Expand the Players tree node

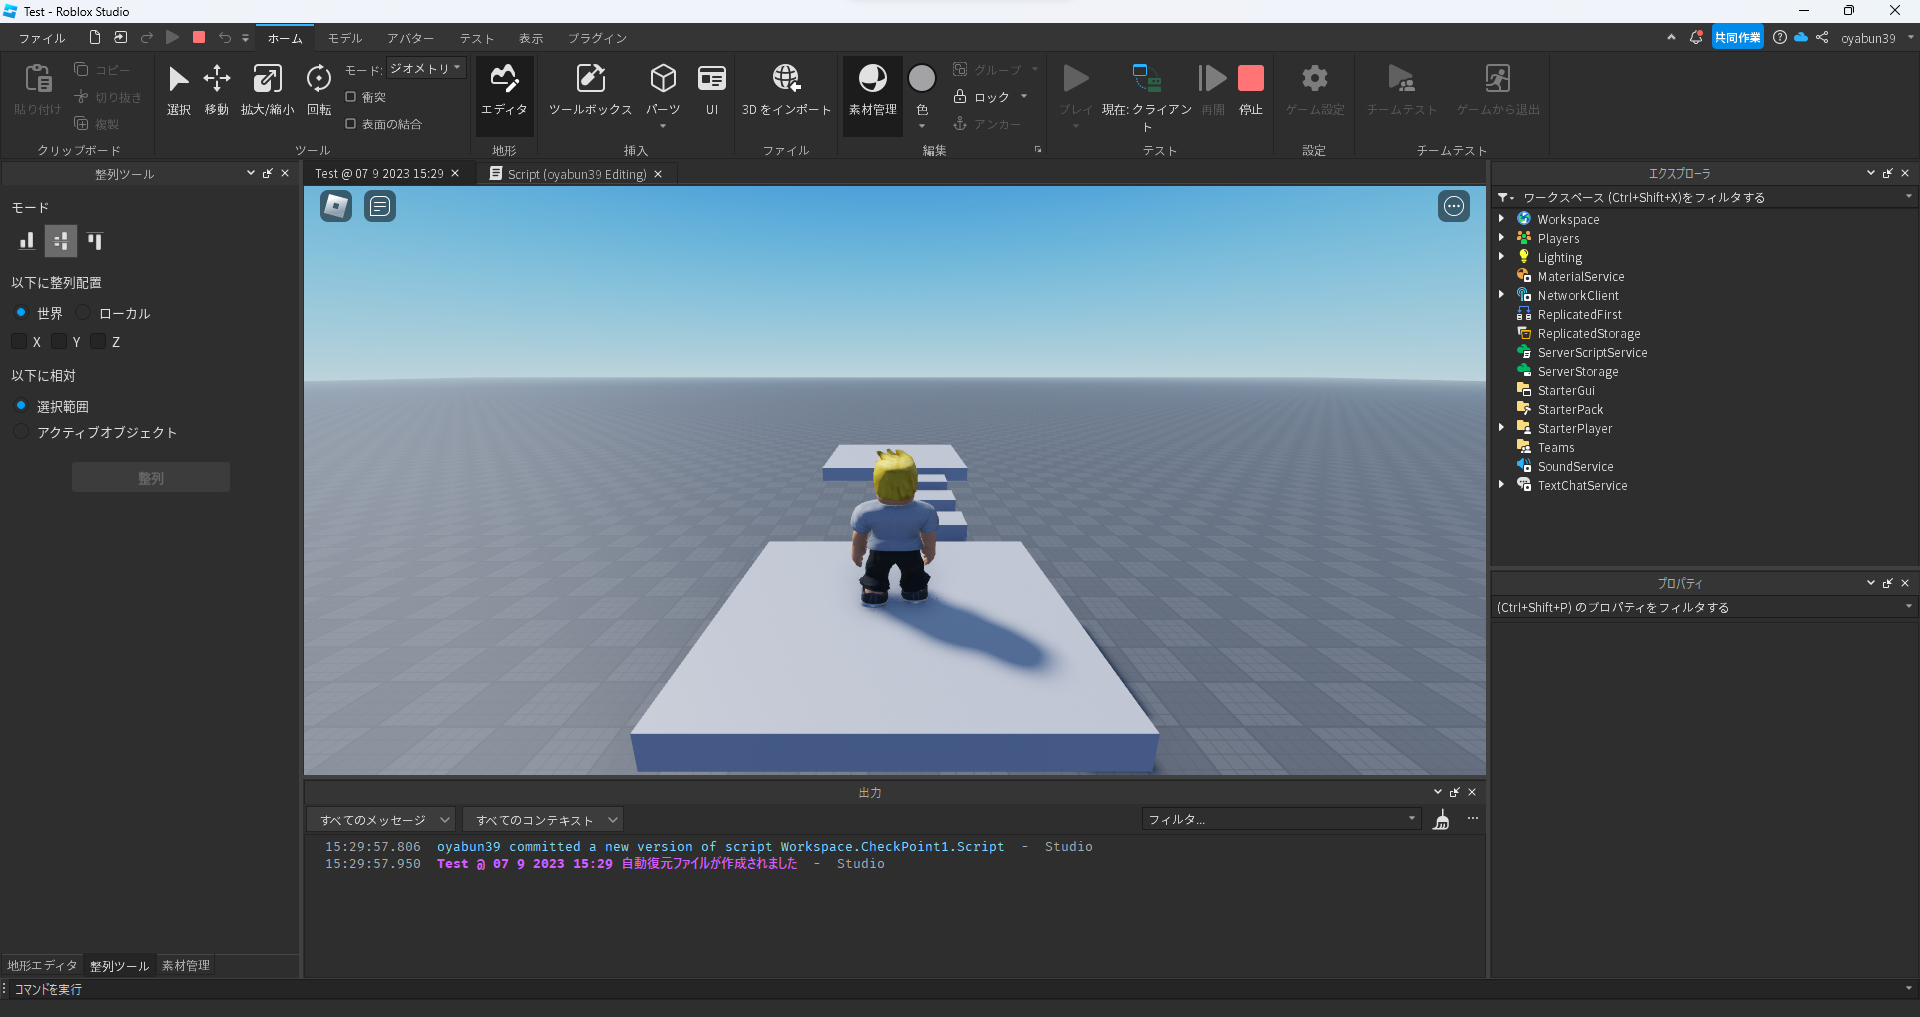pos(1502,238)
